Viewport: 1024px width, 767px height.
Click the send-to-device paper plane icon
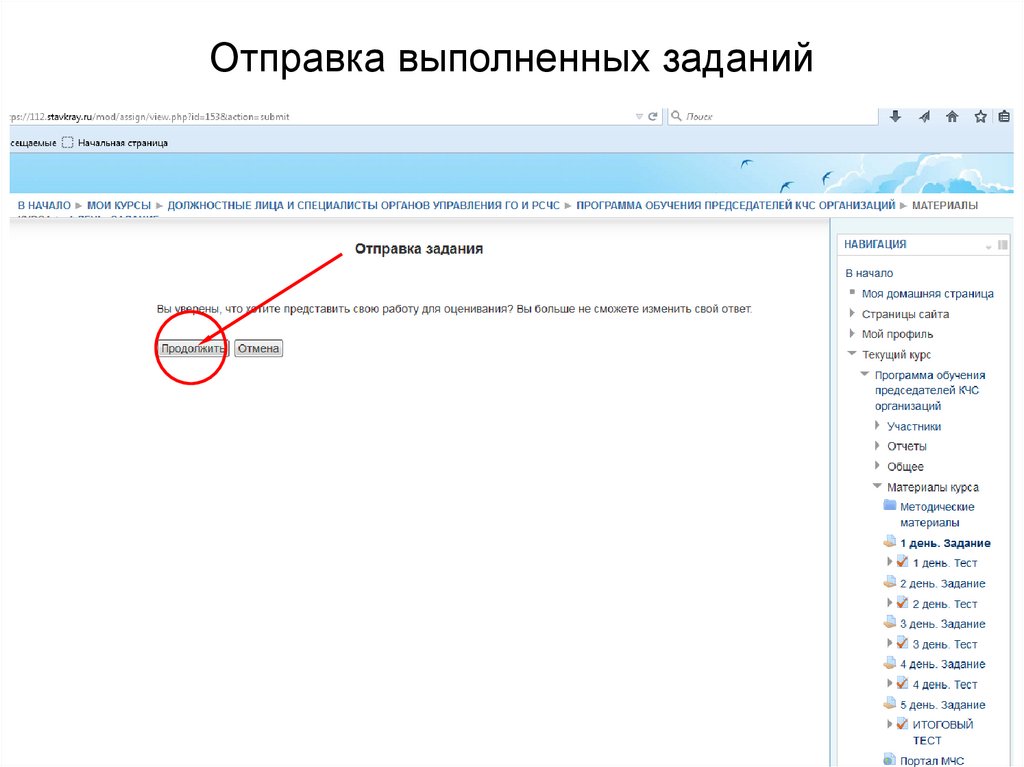[923, 117]
